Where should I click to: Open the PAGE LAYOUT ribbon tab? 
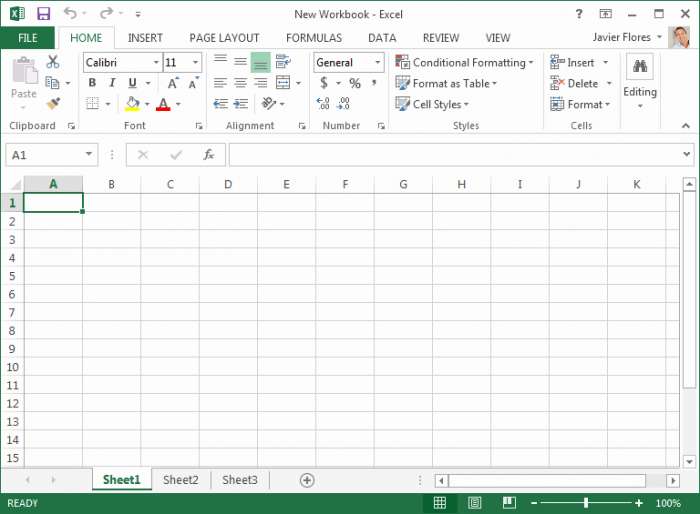click(224, 38)
